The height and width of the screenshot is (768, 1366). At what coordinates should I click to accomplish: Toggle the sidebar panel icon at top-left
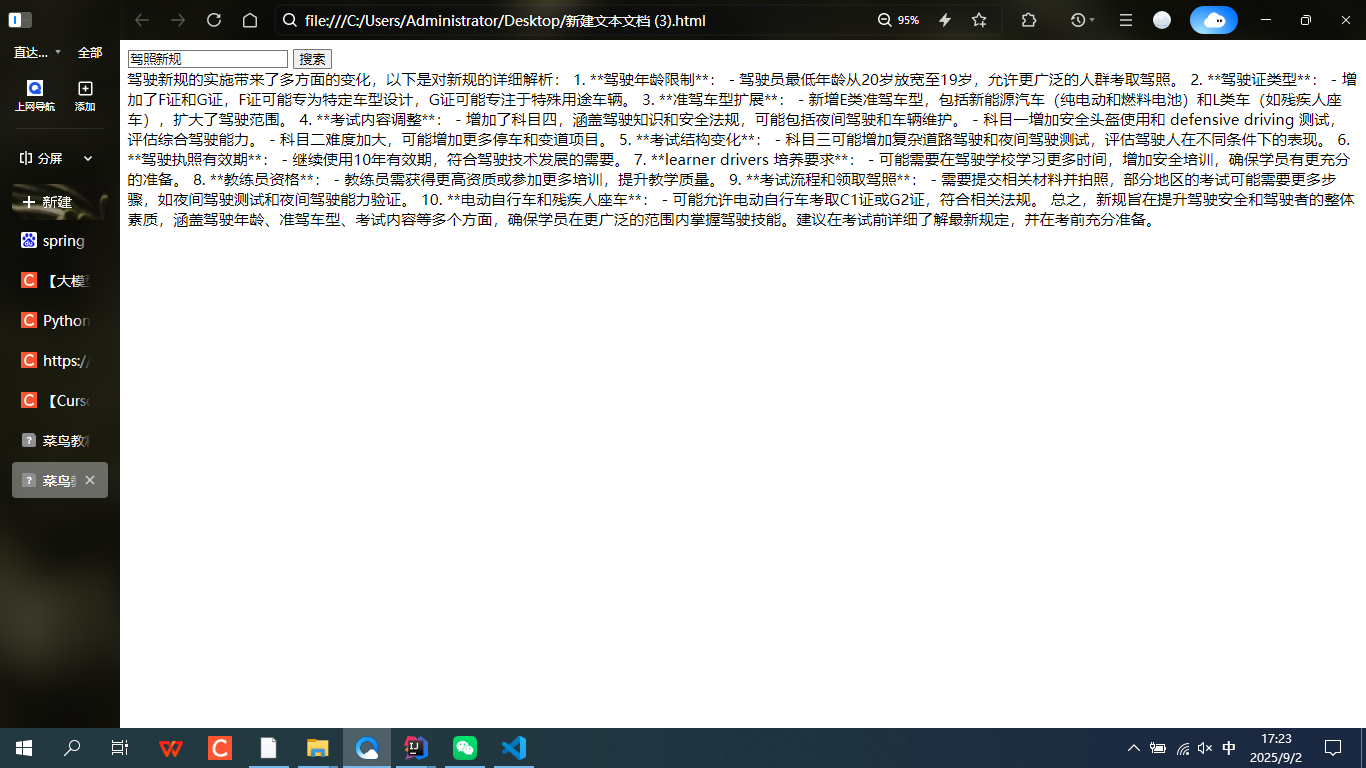point(20,20)
